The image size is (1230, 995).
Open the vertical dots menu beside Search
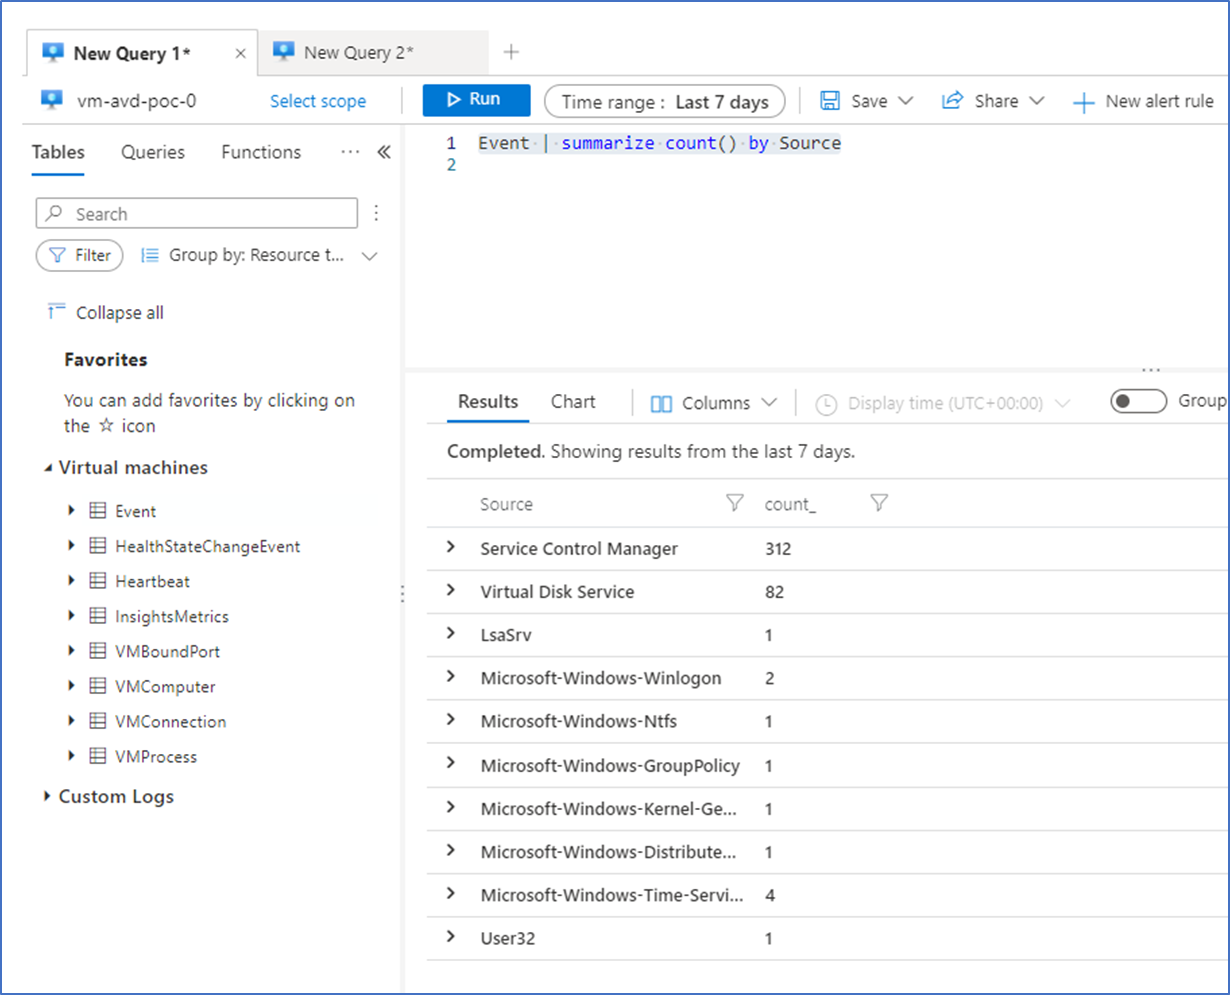click(x=376, y=213)
